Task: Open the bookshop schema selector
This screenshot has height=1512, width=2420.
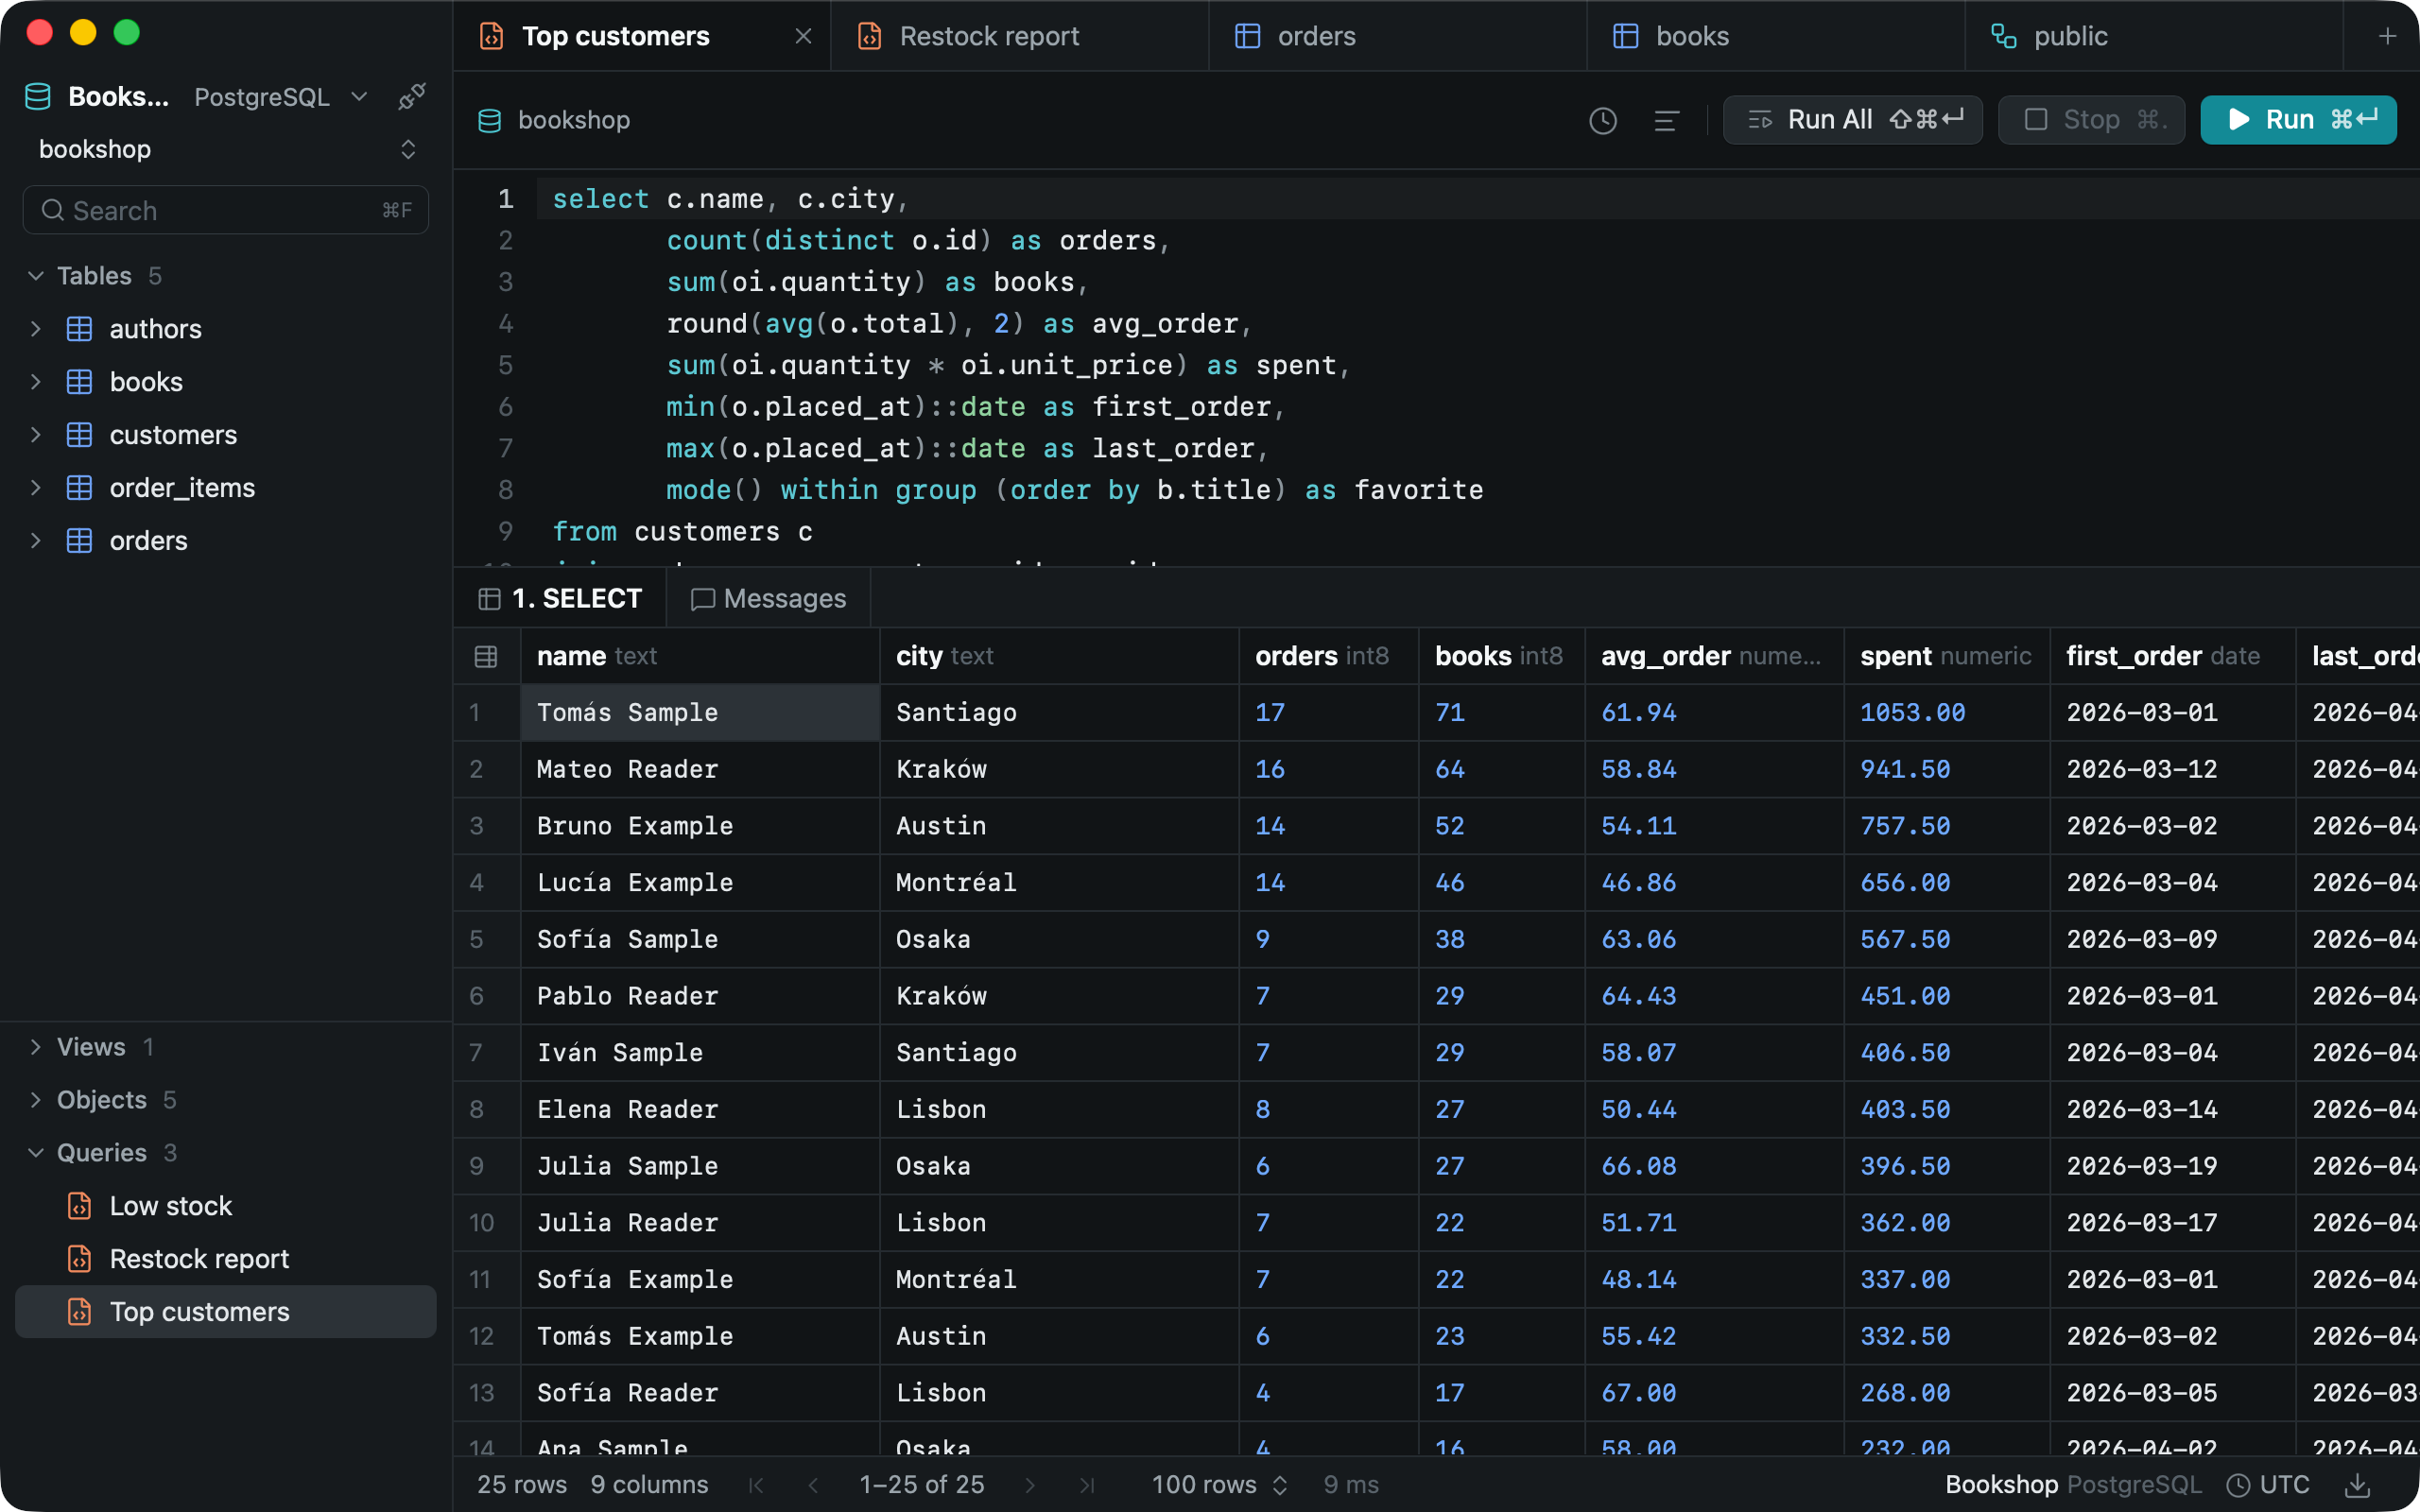Action: click(226, 149)
